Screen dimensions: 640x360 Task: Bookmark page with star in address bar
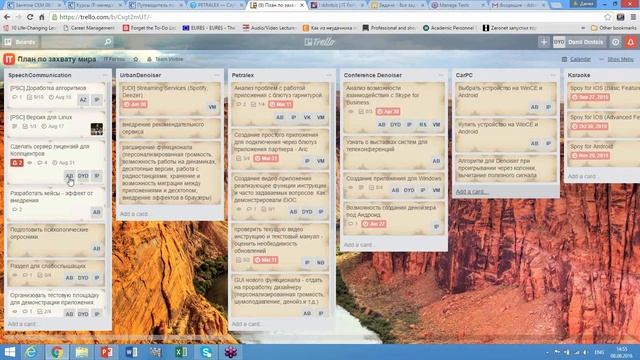(608, 17)
